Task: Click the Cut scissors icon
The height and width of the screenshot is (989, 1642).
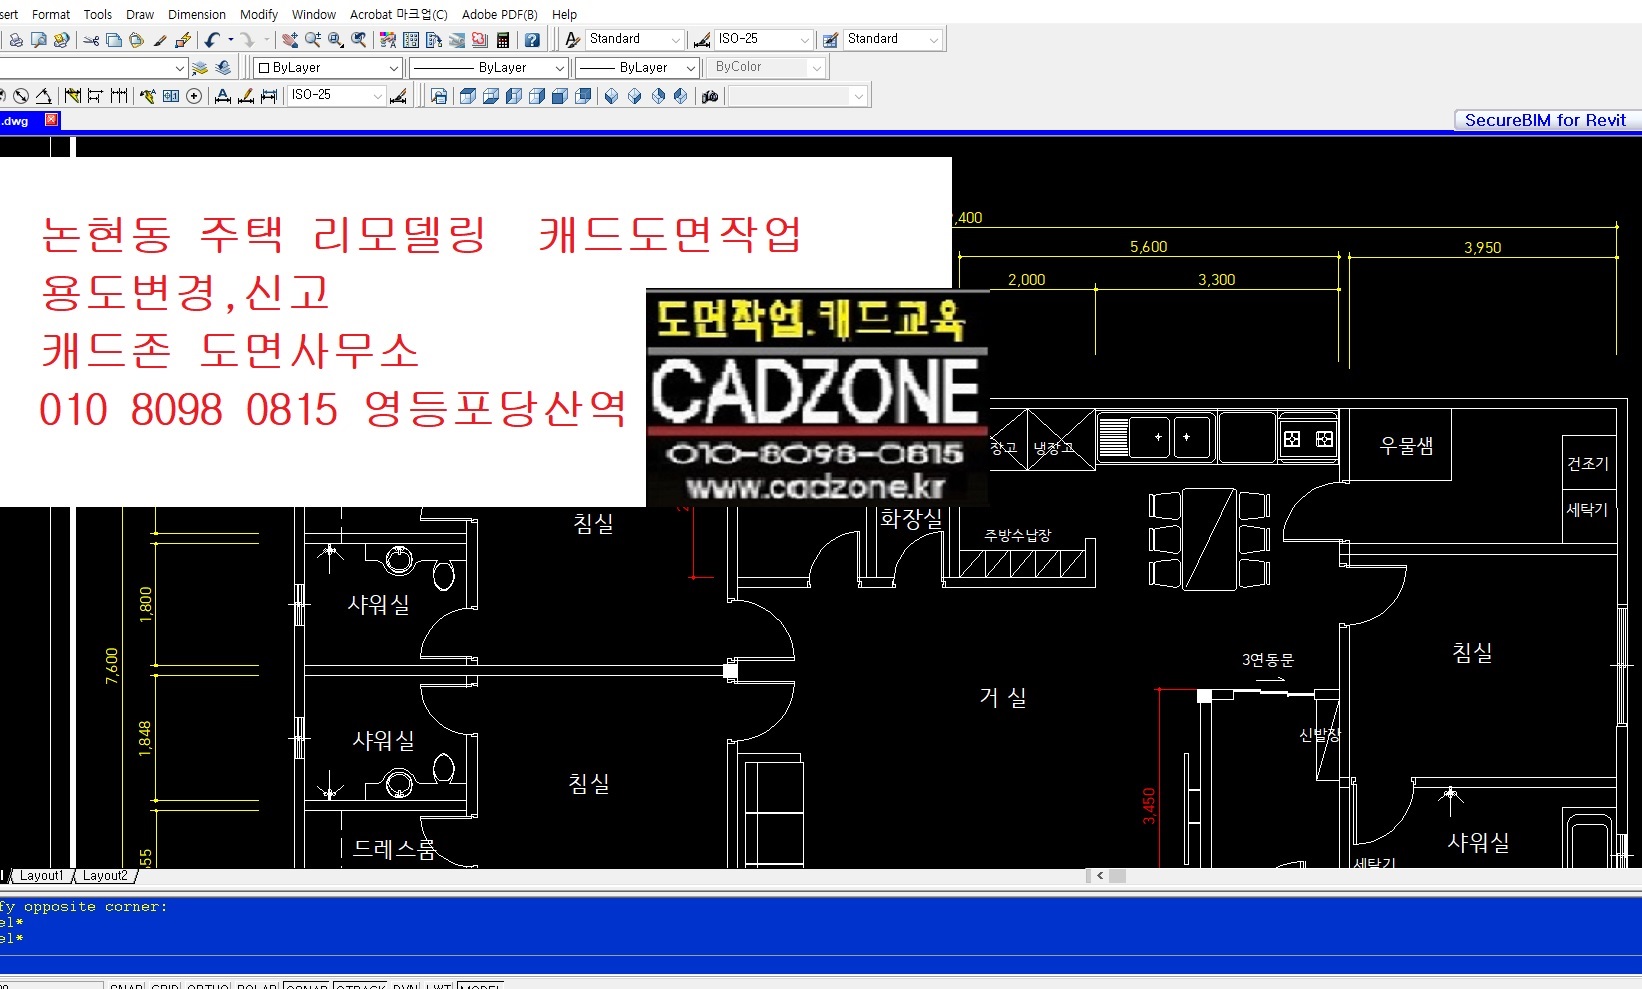Action: coord(91,40)
